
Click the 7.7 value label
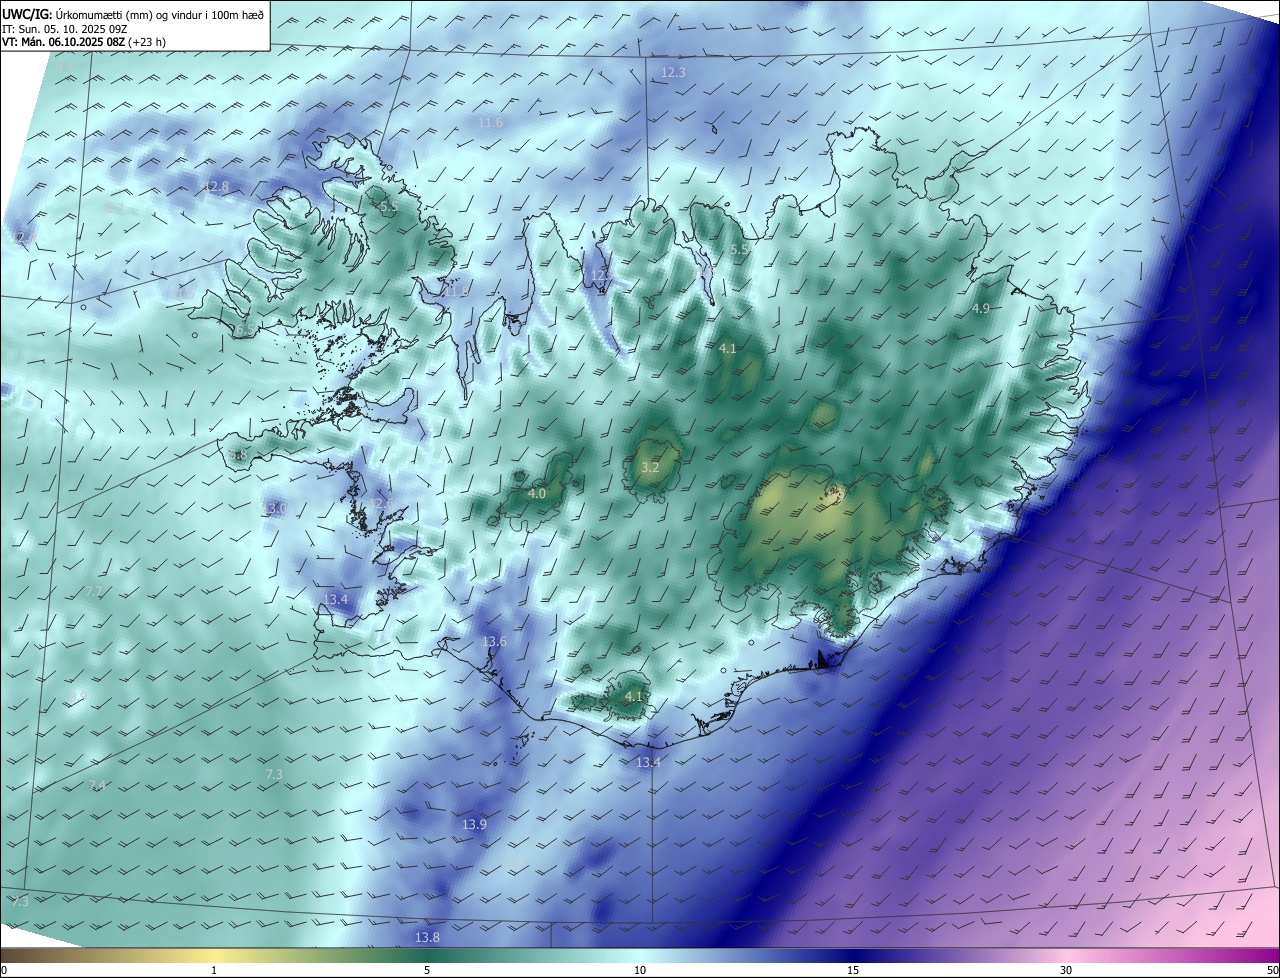(93, 592)
